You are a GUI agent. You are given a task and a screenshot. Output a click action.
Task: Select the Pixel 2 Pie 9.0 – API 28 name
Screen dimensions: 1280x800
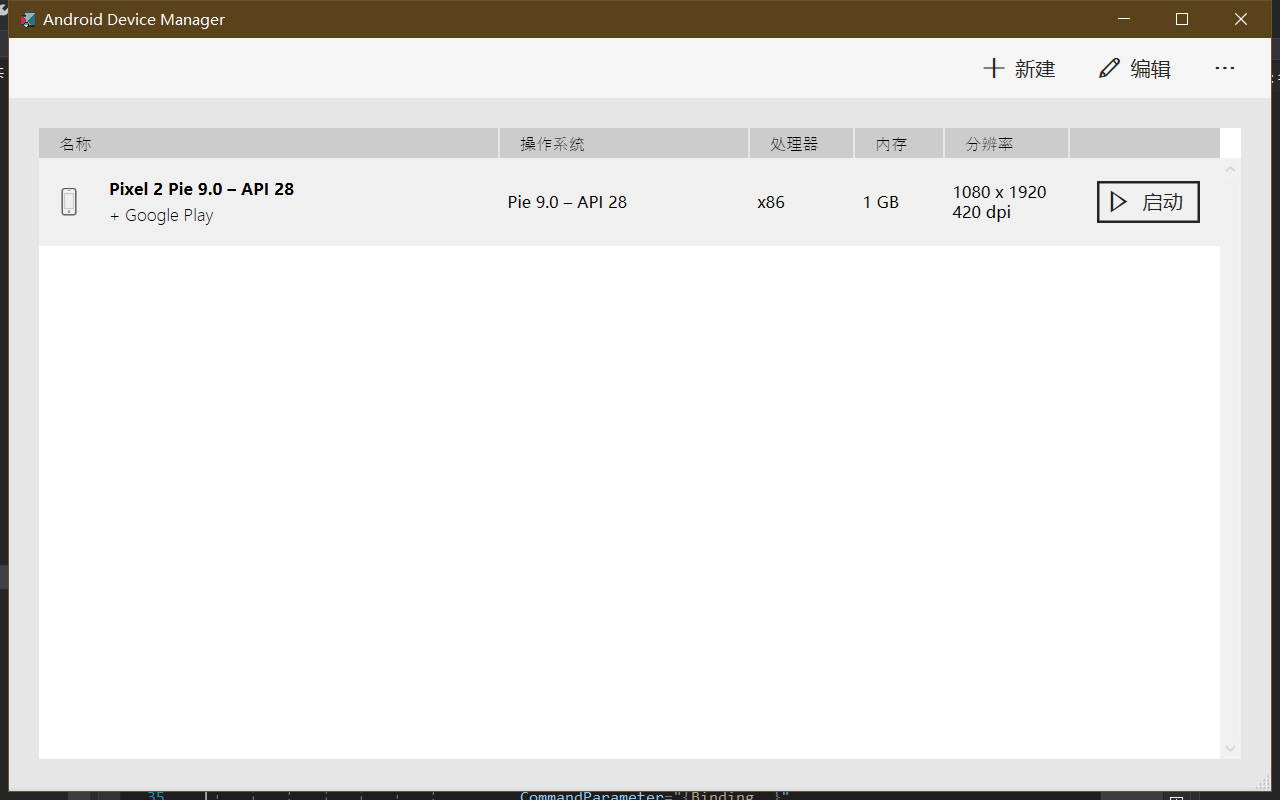202,189
